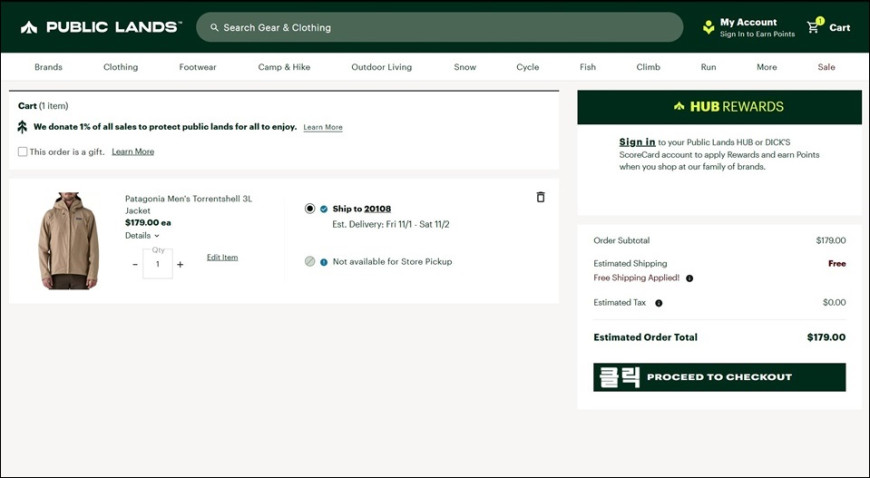Click info icon beside Not available for Store Pickup

pos(324,262)
